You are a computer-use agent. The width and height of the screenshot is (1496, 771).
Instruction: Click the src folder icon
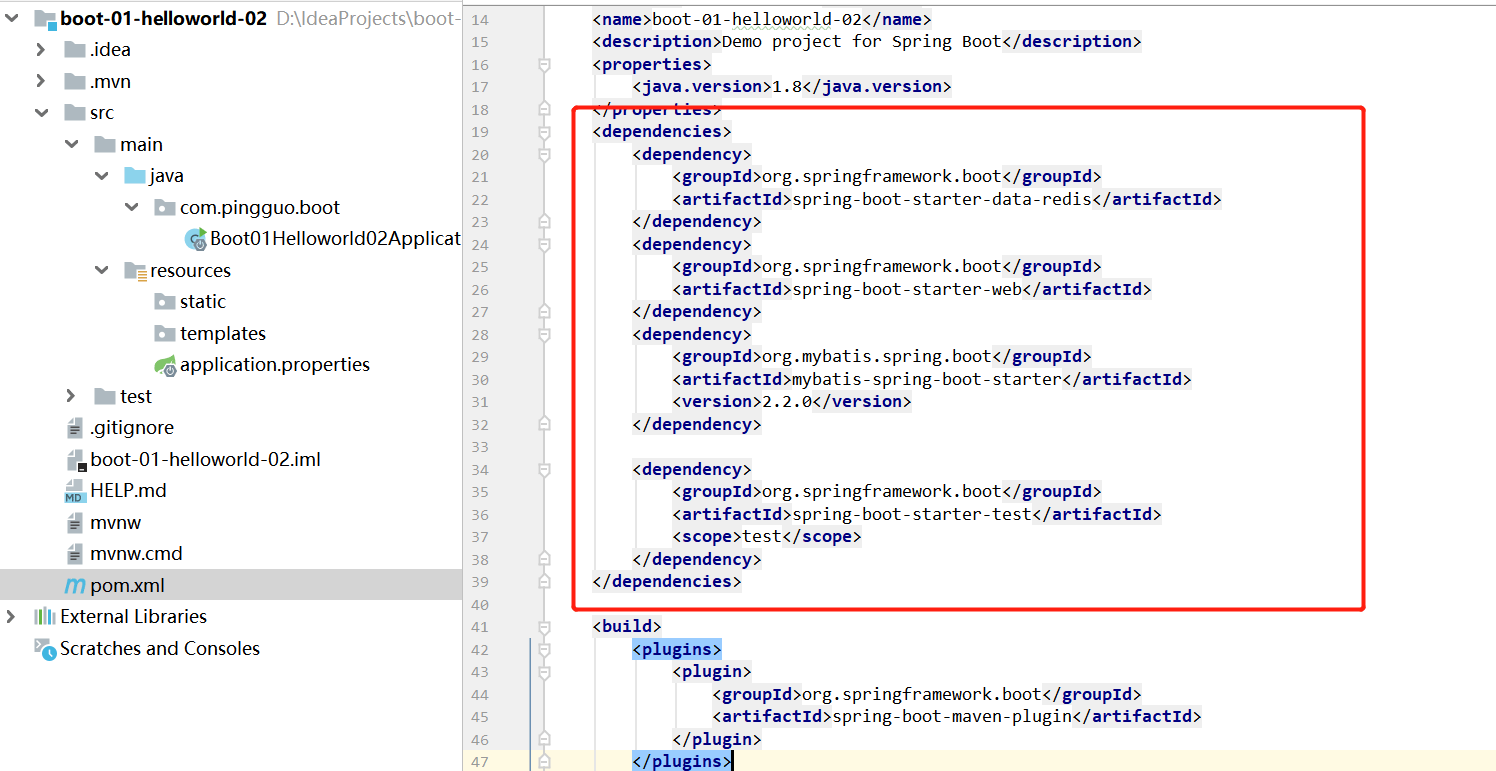tap(74, 113)
